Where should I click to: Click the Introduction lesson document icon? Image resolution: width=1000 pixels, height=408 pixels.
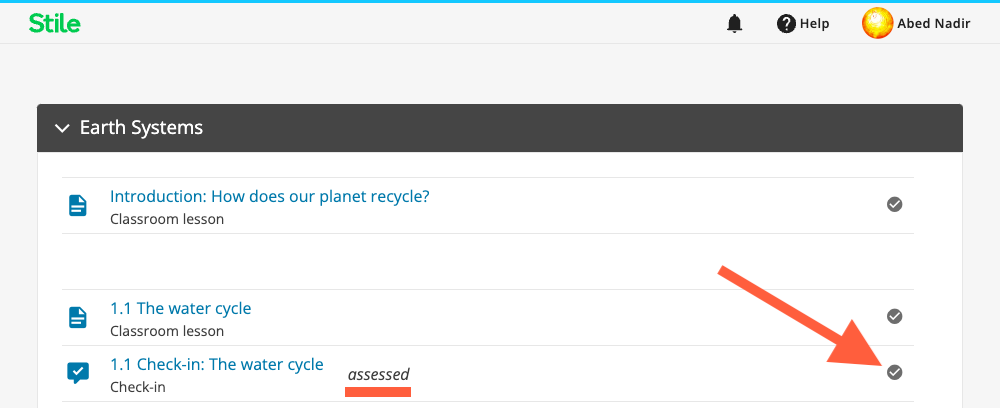point(78,205)
